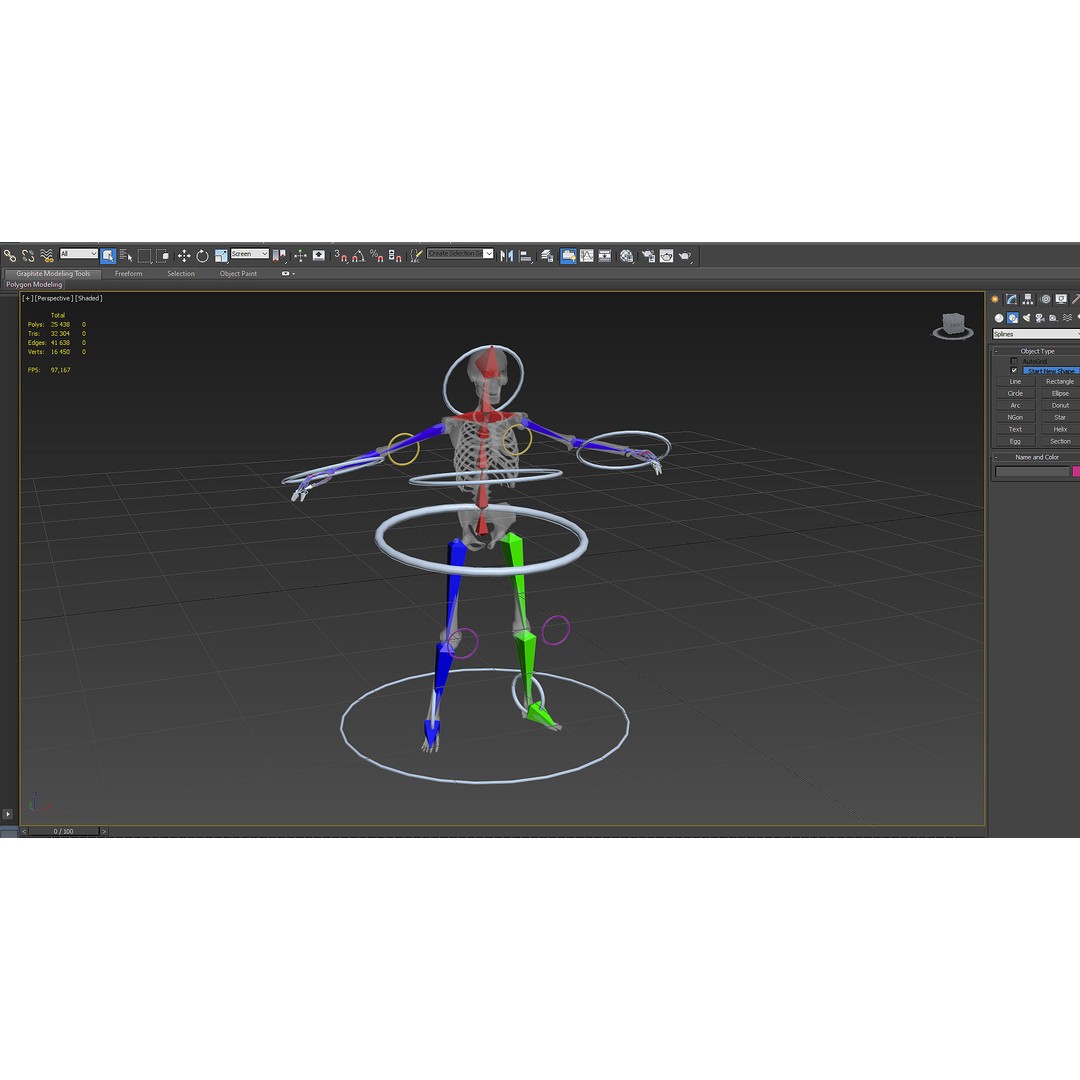Click the object color swatch in Name and Color

(x=1076, y=470)
